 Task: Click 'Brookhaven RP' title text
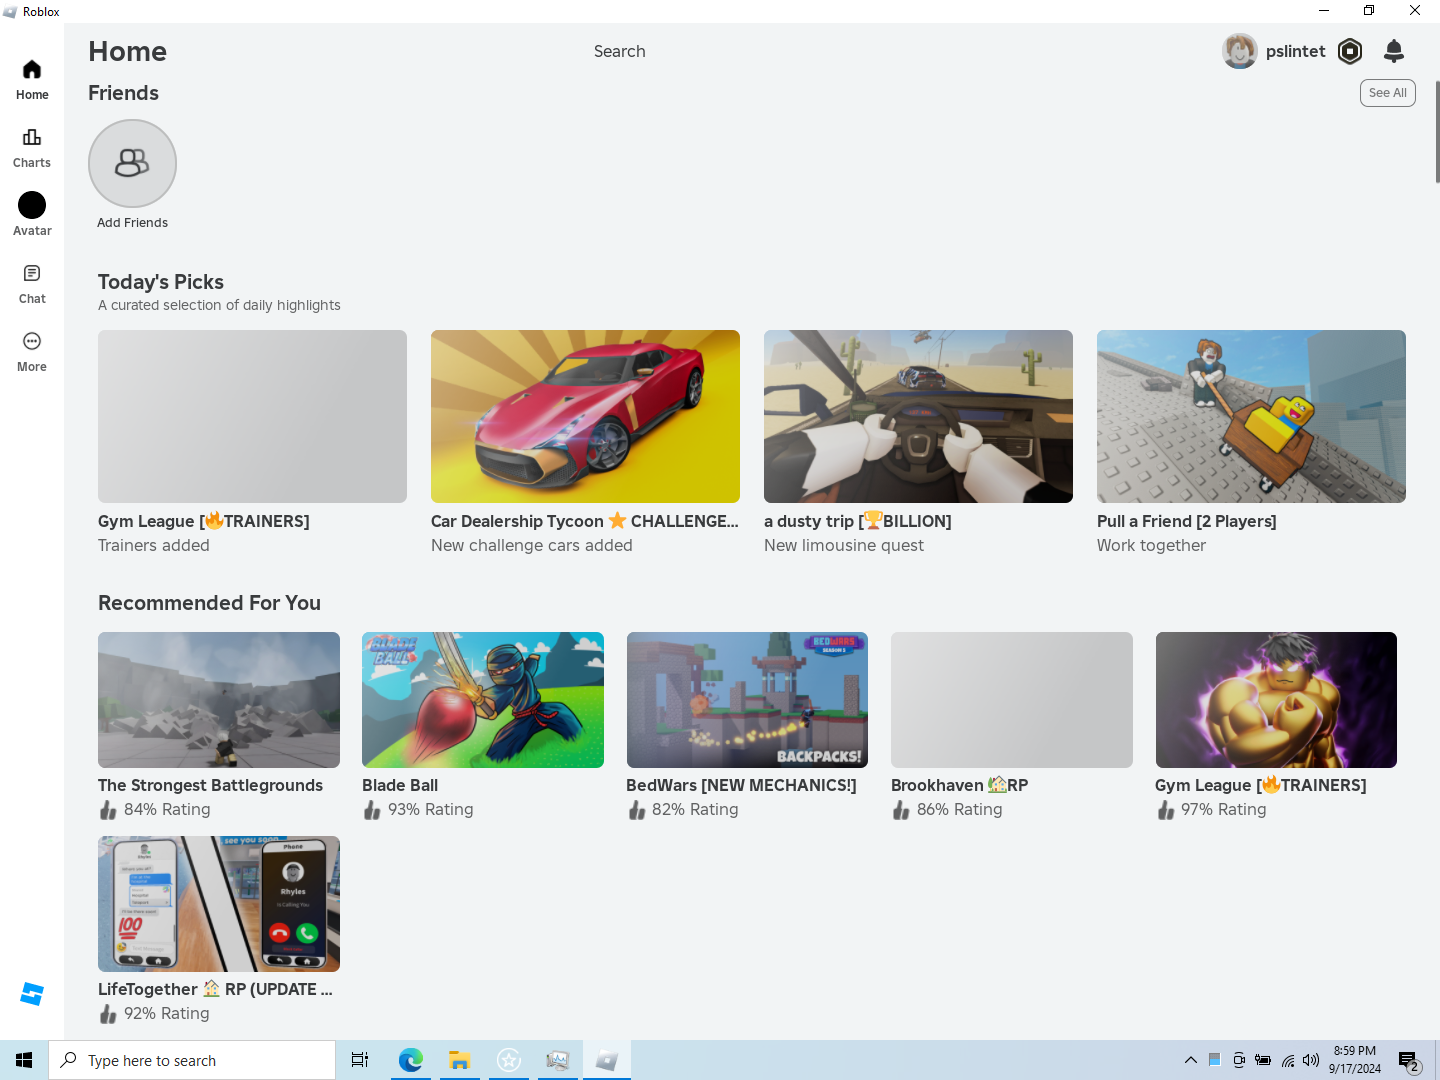point(959,785)
